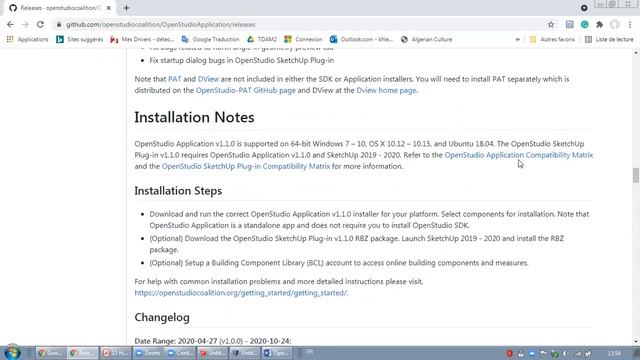Switch to OpenStudio taskbar window
This screenshot has width=640, height=360.
(277, 353)
